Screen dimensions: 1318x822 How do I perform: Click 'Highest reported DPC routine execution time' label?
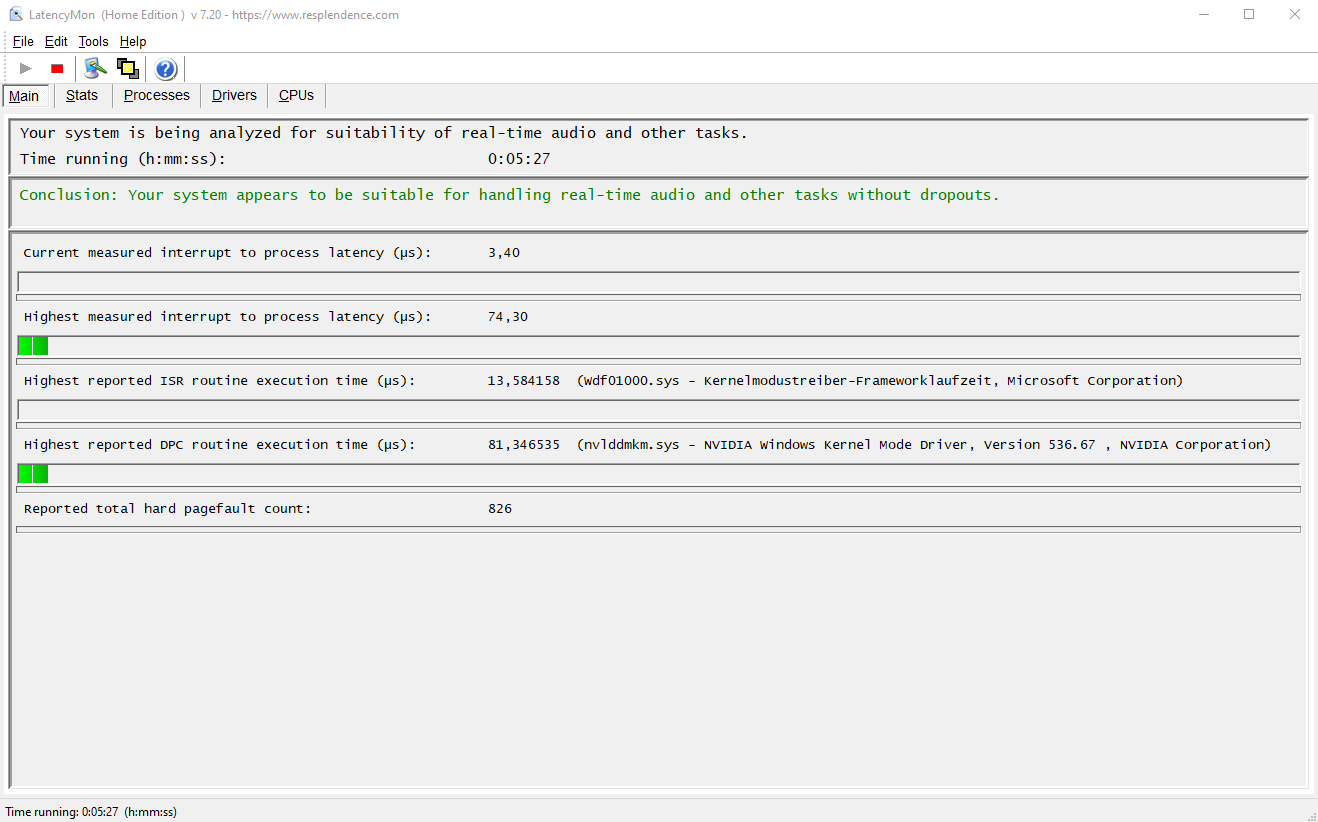click(220, 445)
